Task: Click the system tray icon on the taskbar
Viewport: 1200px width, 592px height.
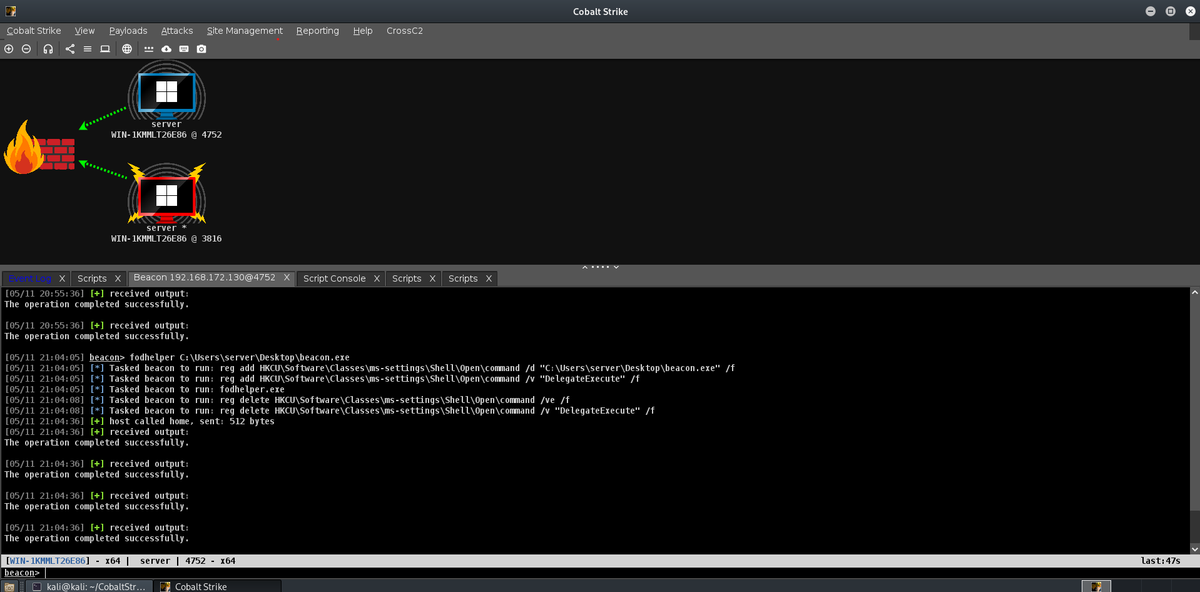Action: [x=1096, y=586]
